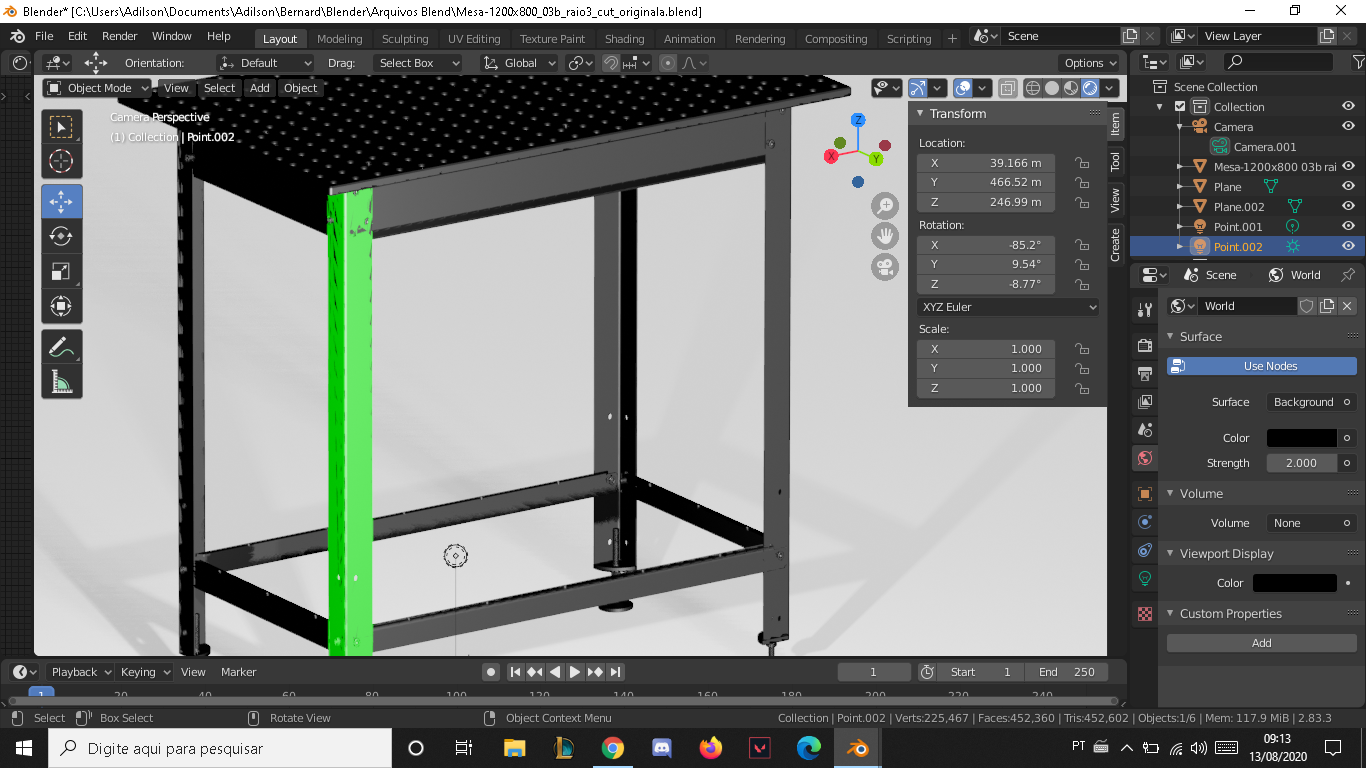Image resolution: width=1366 pixels, height=768 pixels.
Task: Select the Transform tool
Action: click(x=61, y=306)
